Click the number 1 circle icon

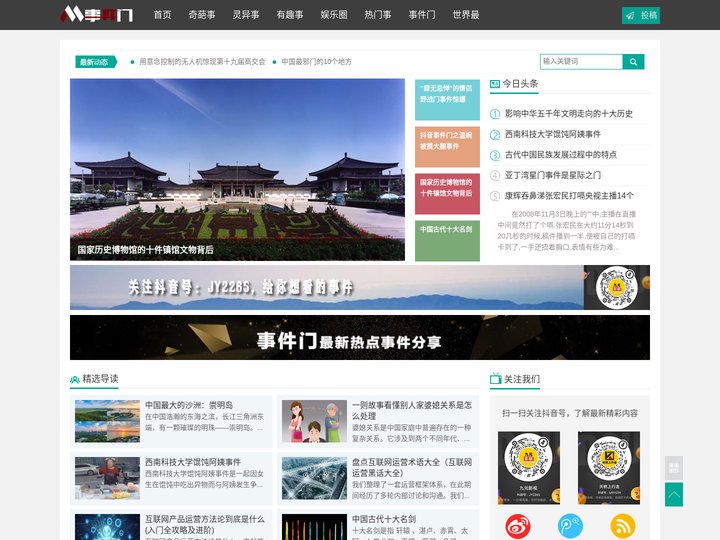(495, 114)
